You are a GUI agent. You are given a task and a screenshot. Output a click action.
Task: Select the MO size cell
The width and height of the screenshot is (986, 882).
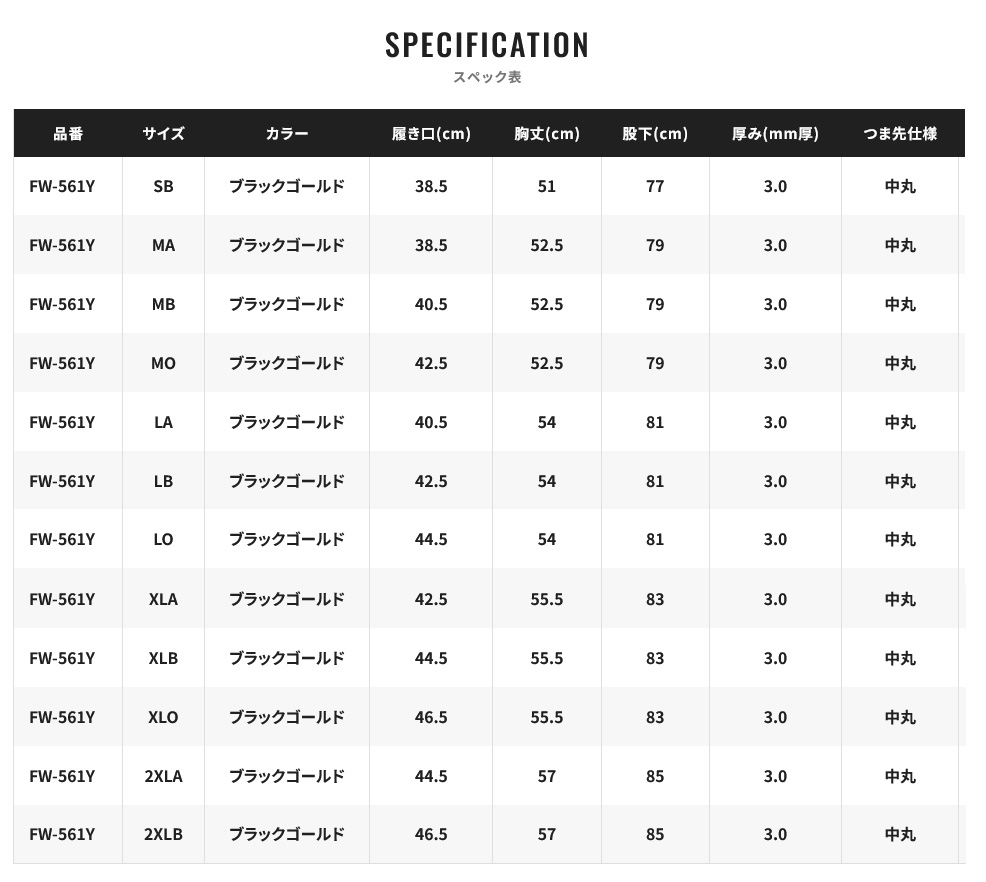pos(163,363)
